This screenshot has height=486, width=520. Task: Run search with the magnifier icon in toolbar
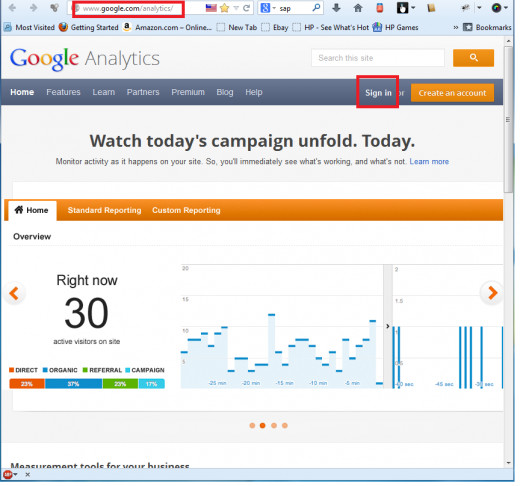(x=316, y=8)
